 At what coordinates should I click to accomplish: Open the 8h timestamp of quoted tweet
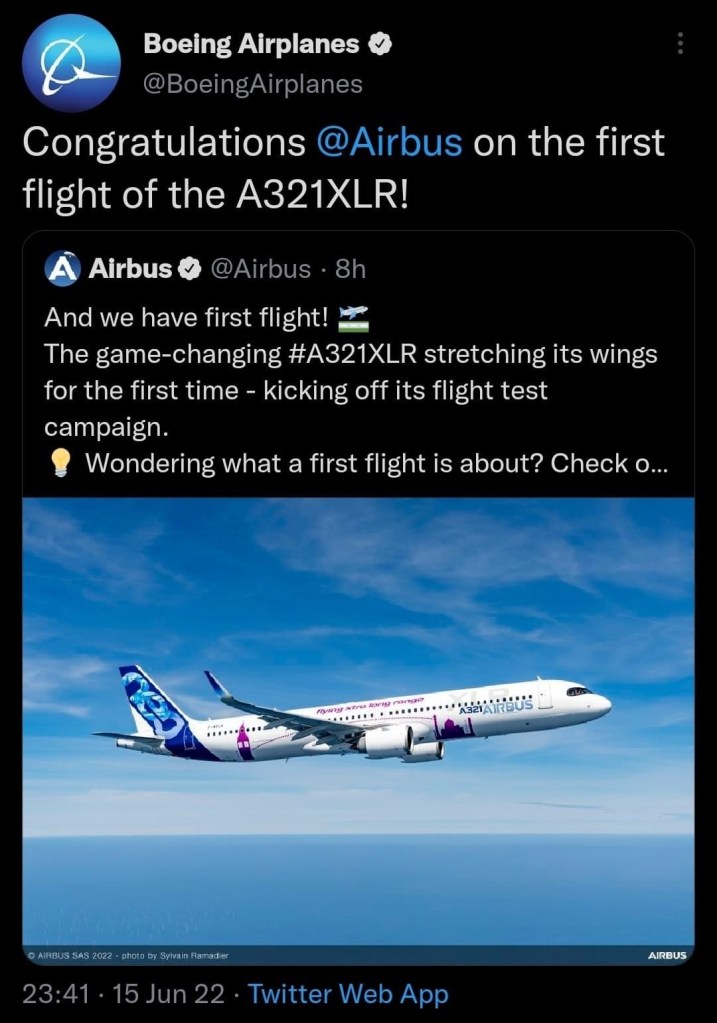353,268
